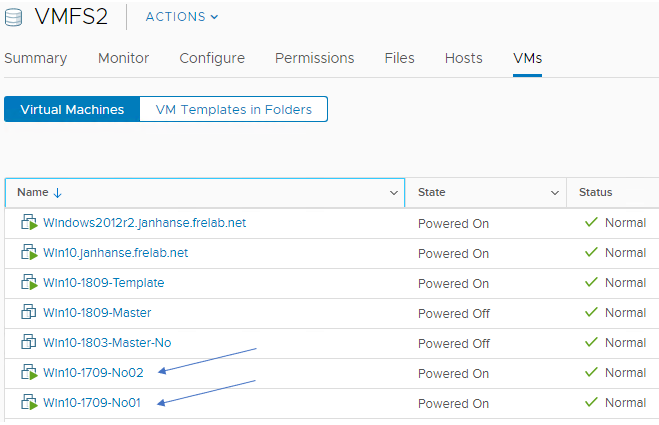Click the Win10-1809-Master powered-off VM icon
This screenshot has width=659, height=425.
point(29,313)
